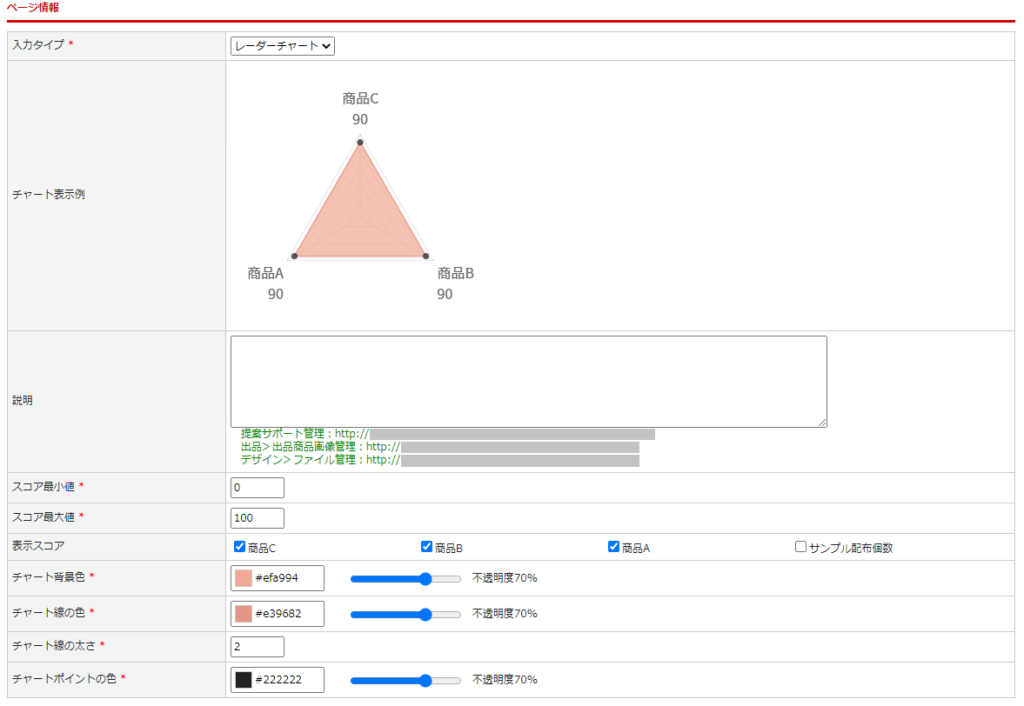Click the 説明 textarea resize handle
The height and width of the screenshot is (706, 1024).
822,423
